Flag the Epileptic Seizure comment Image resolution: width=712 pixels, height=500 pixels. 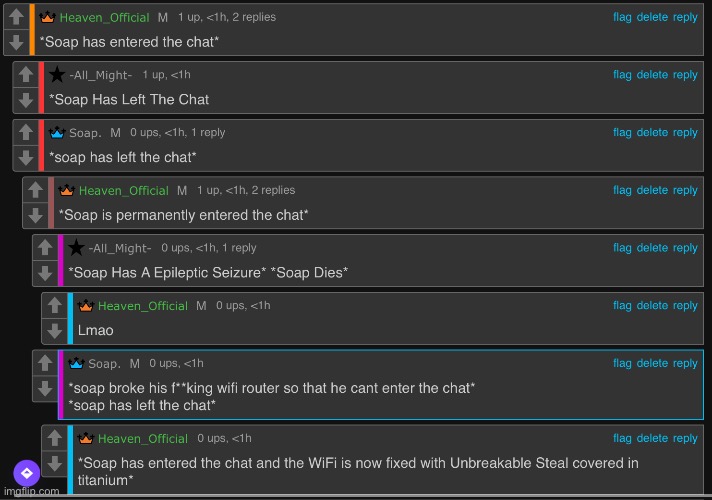[x=622, y=248]
